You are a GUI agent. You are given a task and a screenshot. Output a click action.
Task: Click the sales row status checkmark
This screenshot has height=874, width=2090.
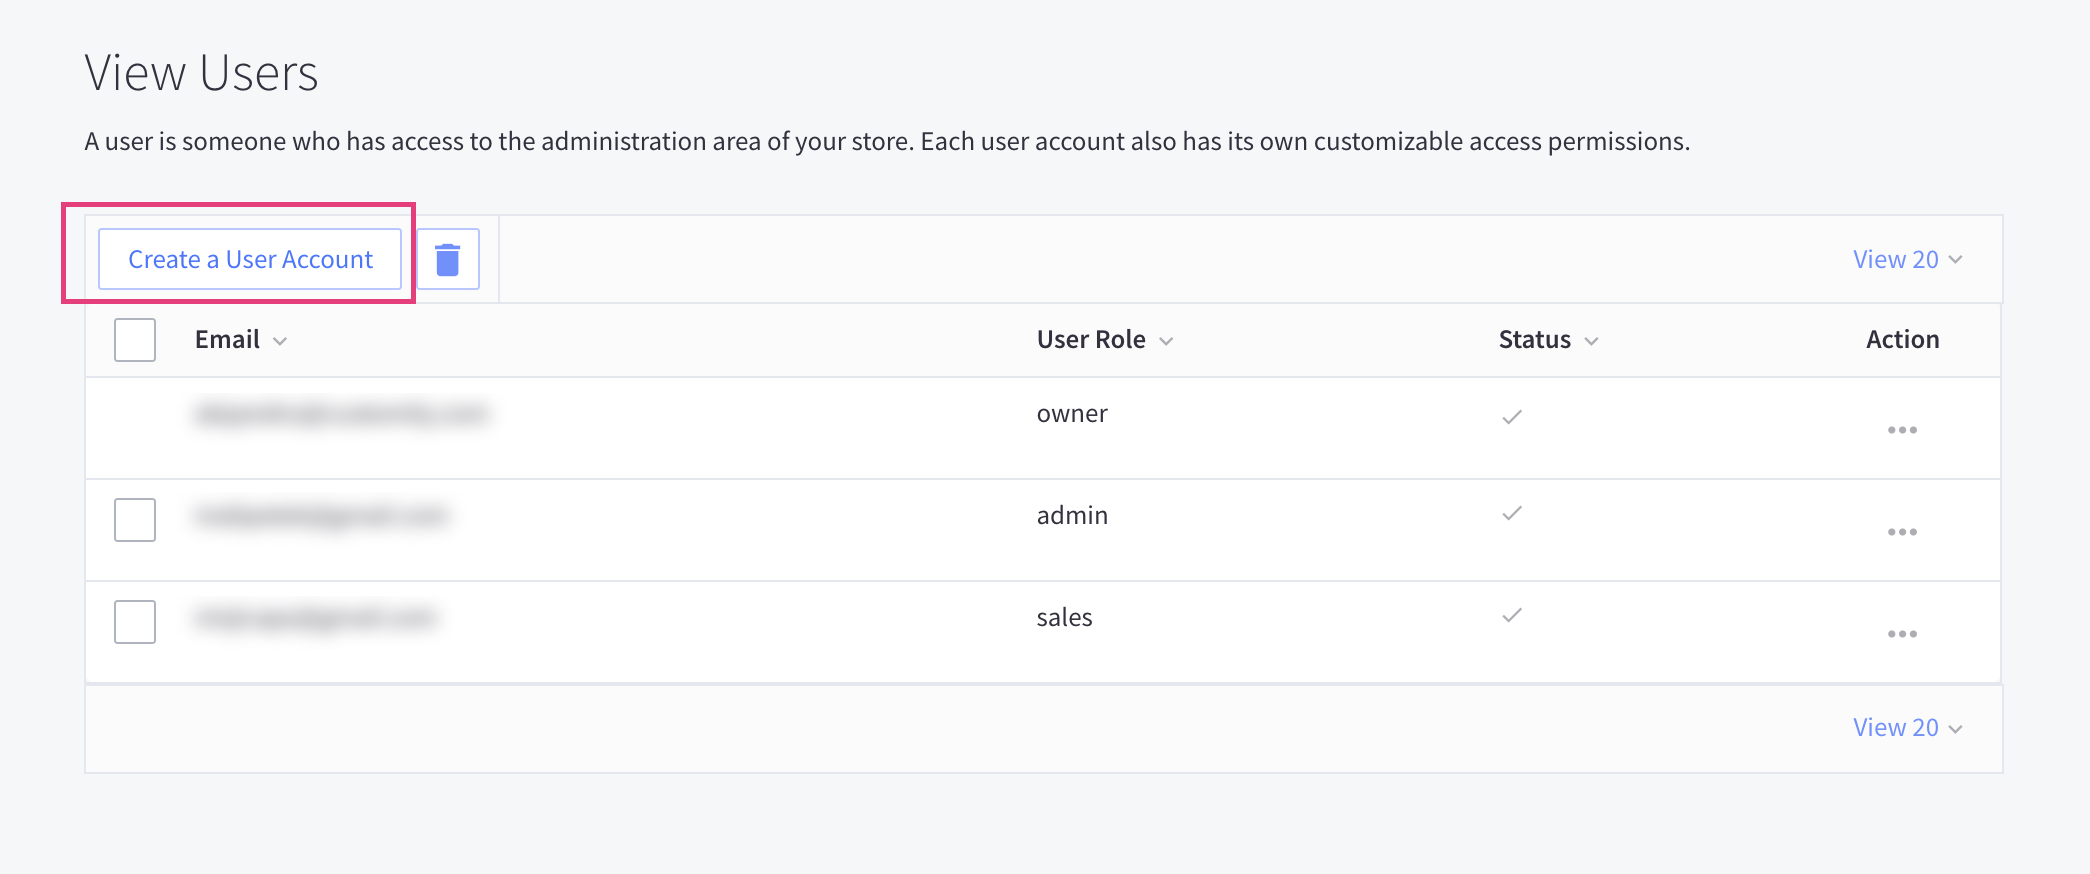click(1512, 616)
